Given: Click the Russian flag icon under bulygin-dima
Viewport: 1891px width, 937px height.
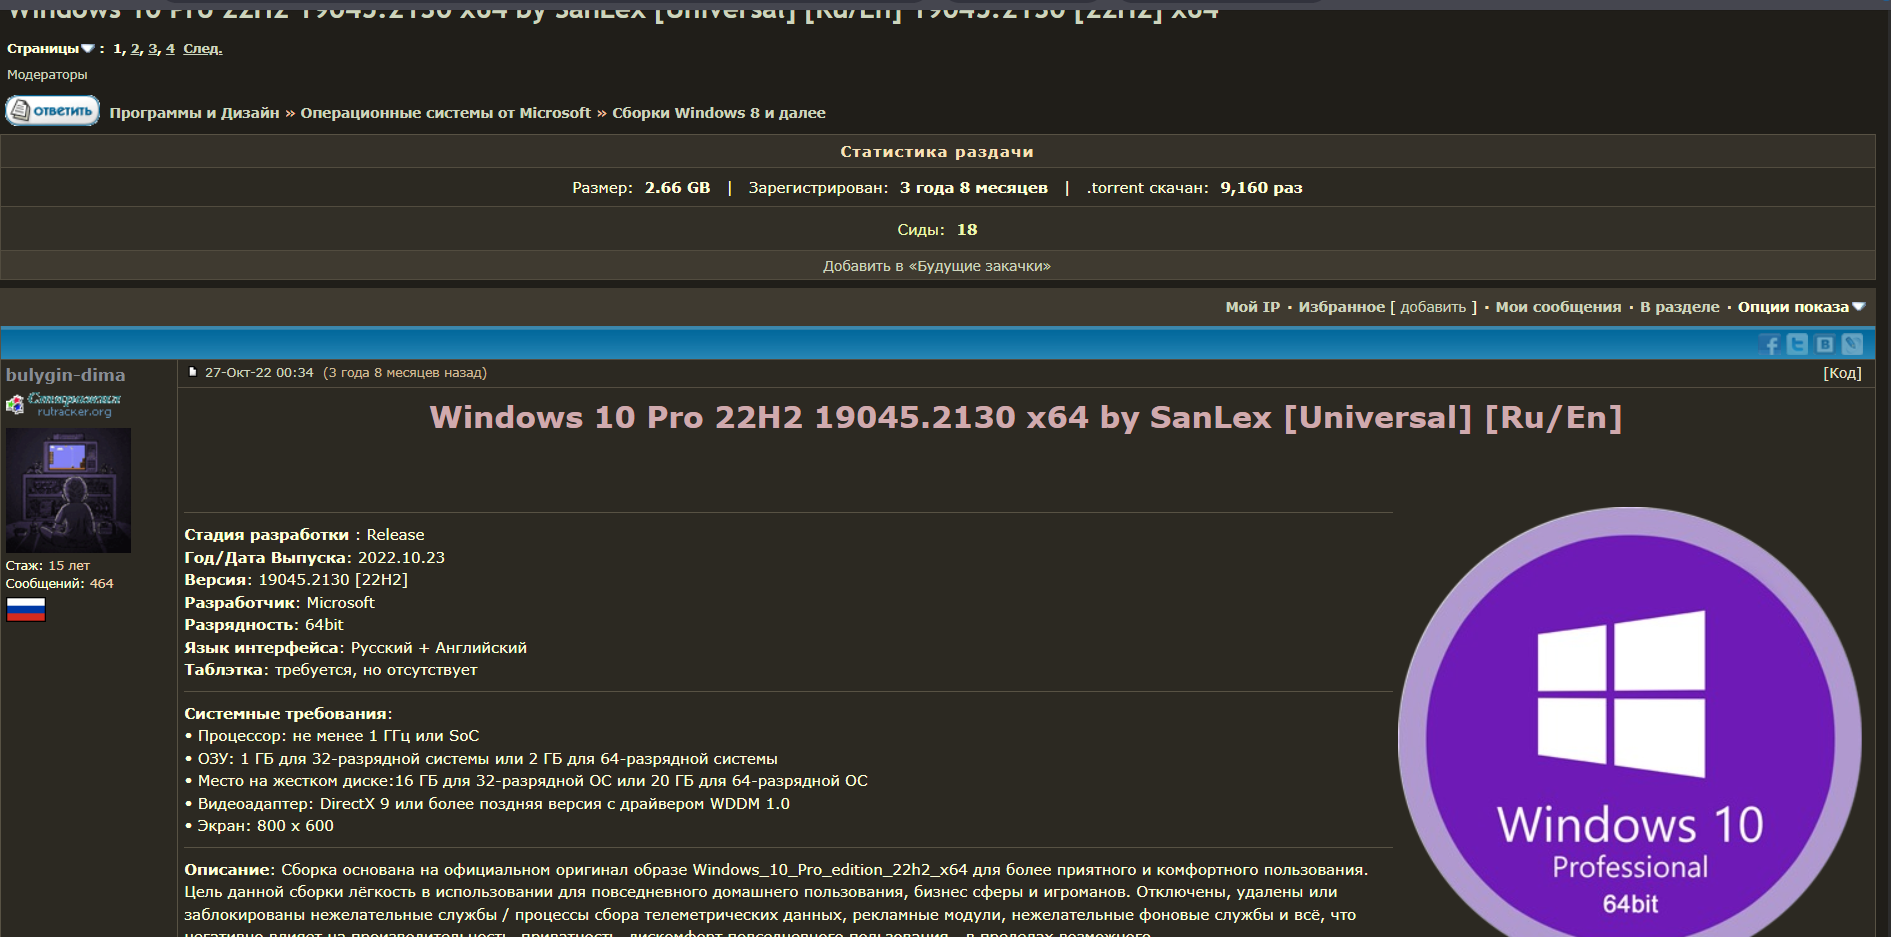Looking at the screenshot, I should point(26,610).
